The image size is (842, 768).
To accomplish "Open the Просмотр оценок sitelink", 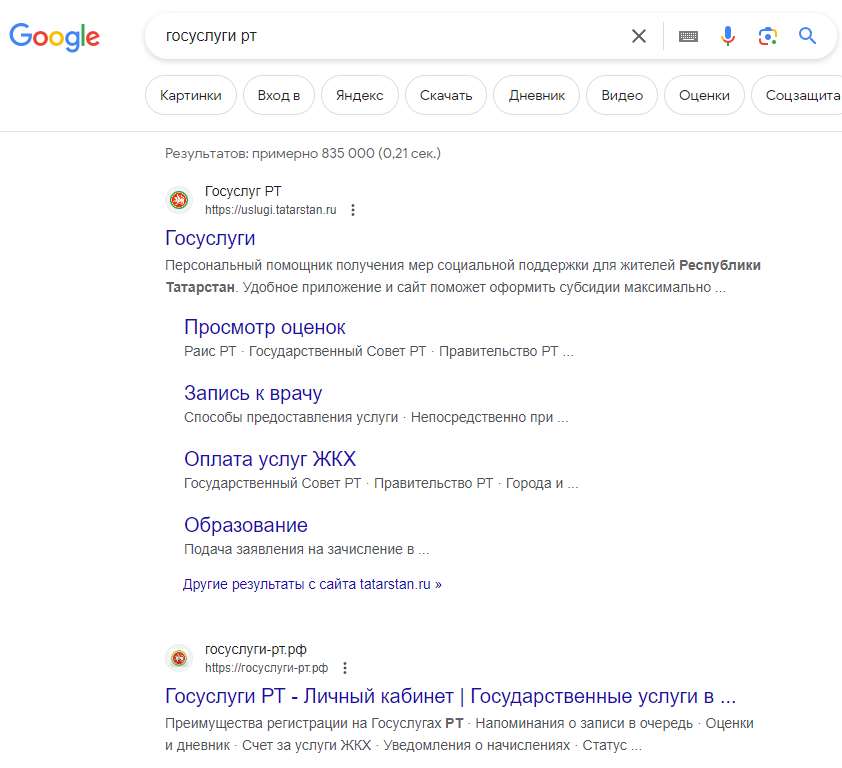I will [x=265, y=327].
